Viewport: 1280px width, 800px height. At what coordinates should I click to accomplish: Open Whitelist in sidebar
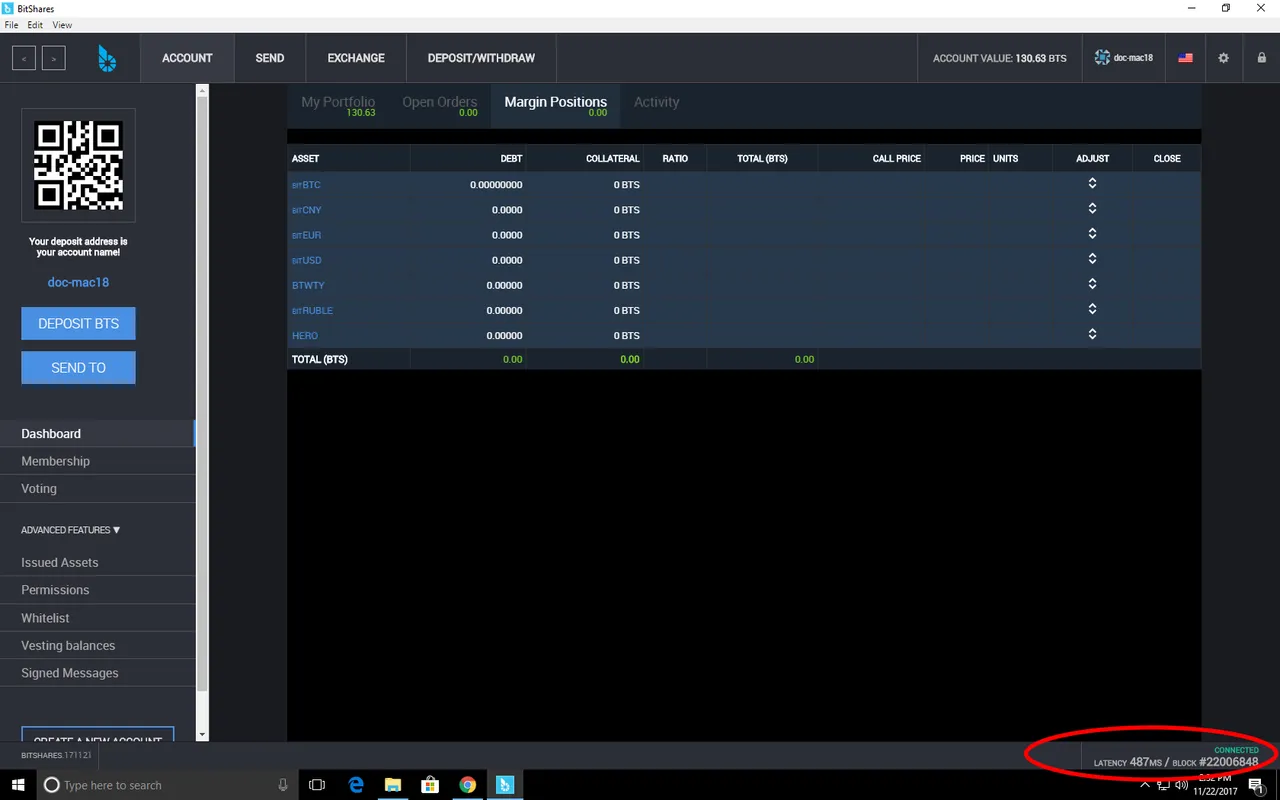(97, 618)
